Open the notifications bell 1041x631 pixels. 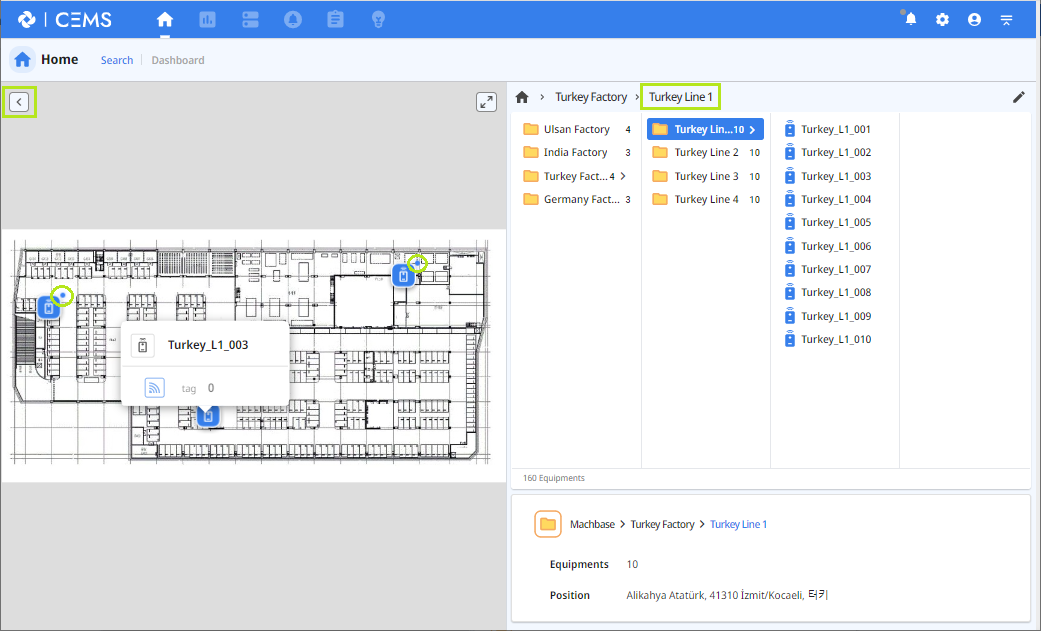pos(910,19)
